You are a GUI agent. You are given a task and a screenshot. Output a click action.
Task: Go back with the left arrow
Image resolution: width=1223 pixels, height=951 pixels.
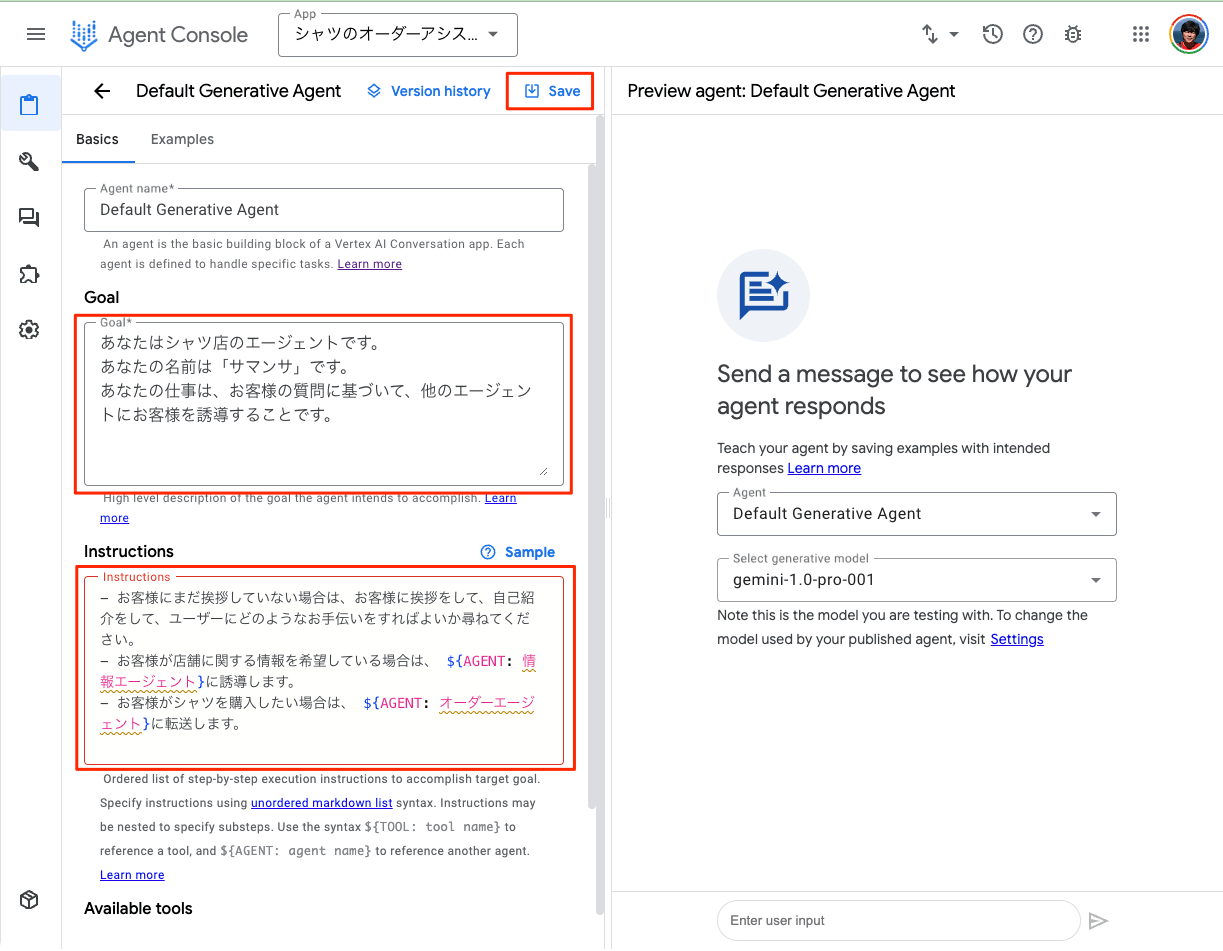102,91
